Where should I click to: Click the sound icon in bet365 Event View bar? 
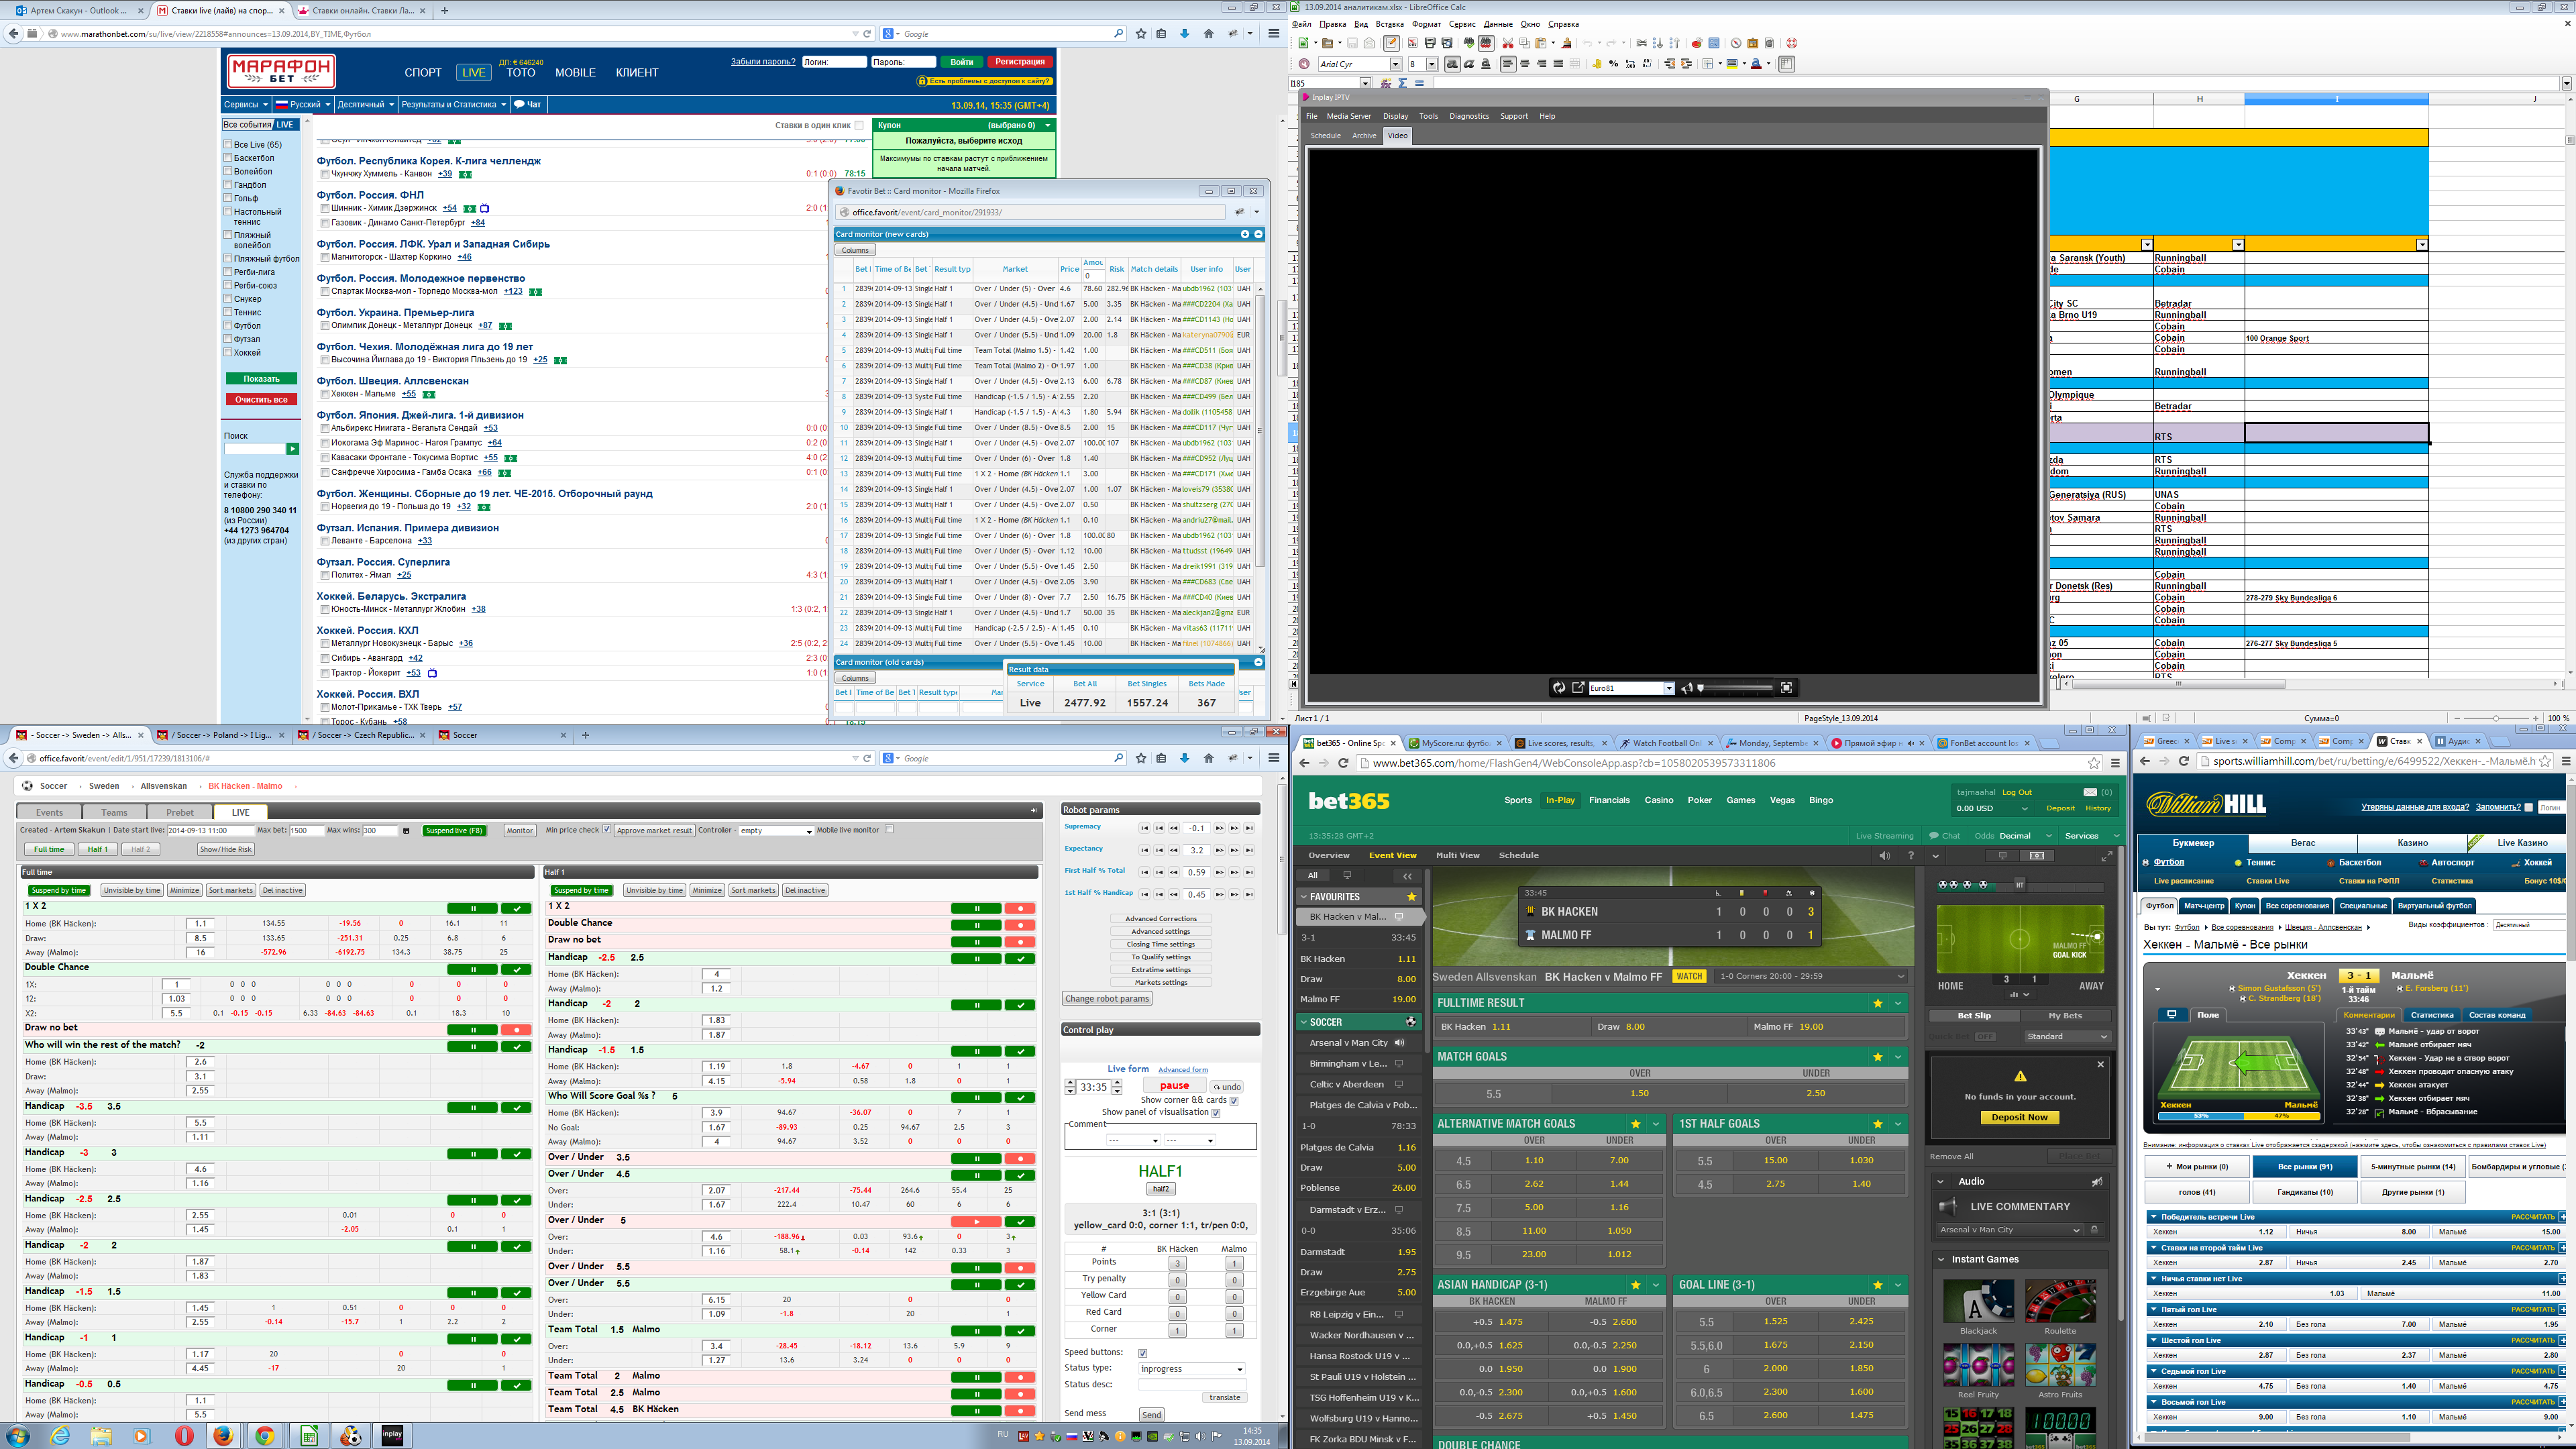point(1885,856)
